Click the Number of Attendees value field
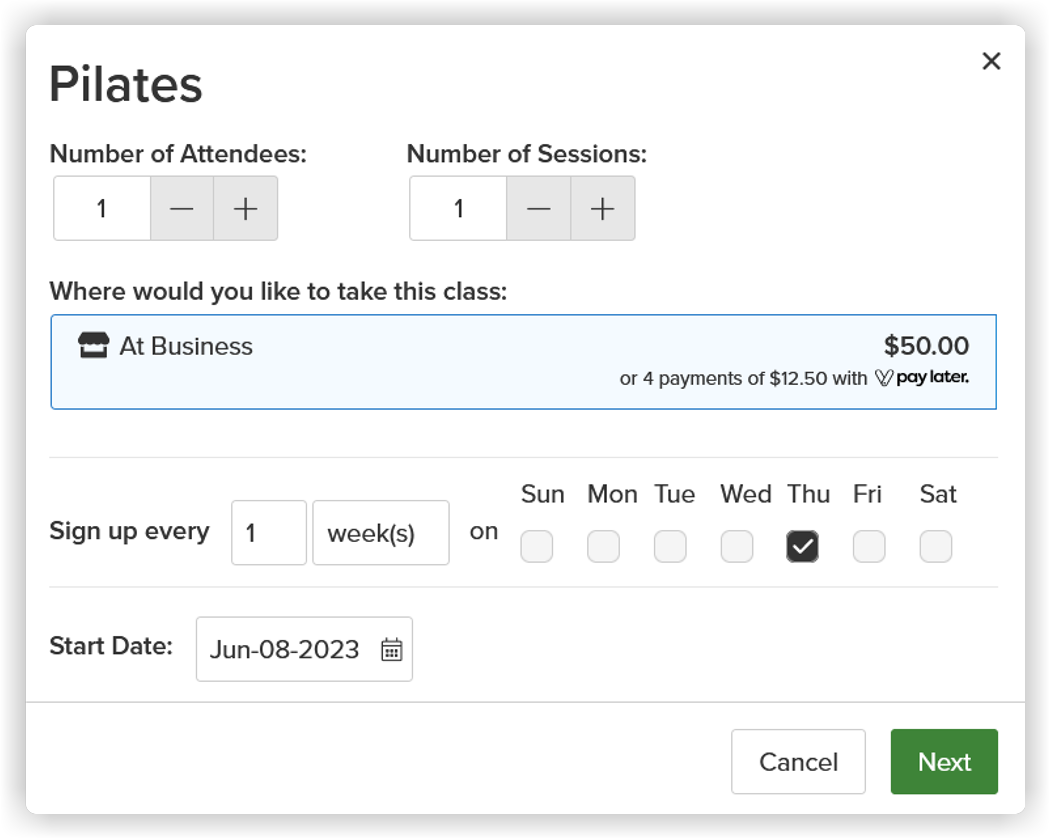 click(102, 208)
